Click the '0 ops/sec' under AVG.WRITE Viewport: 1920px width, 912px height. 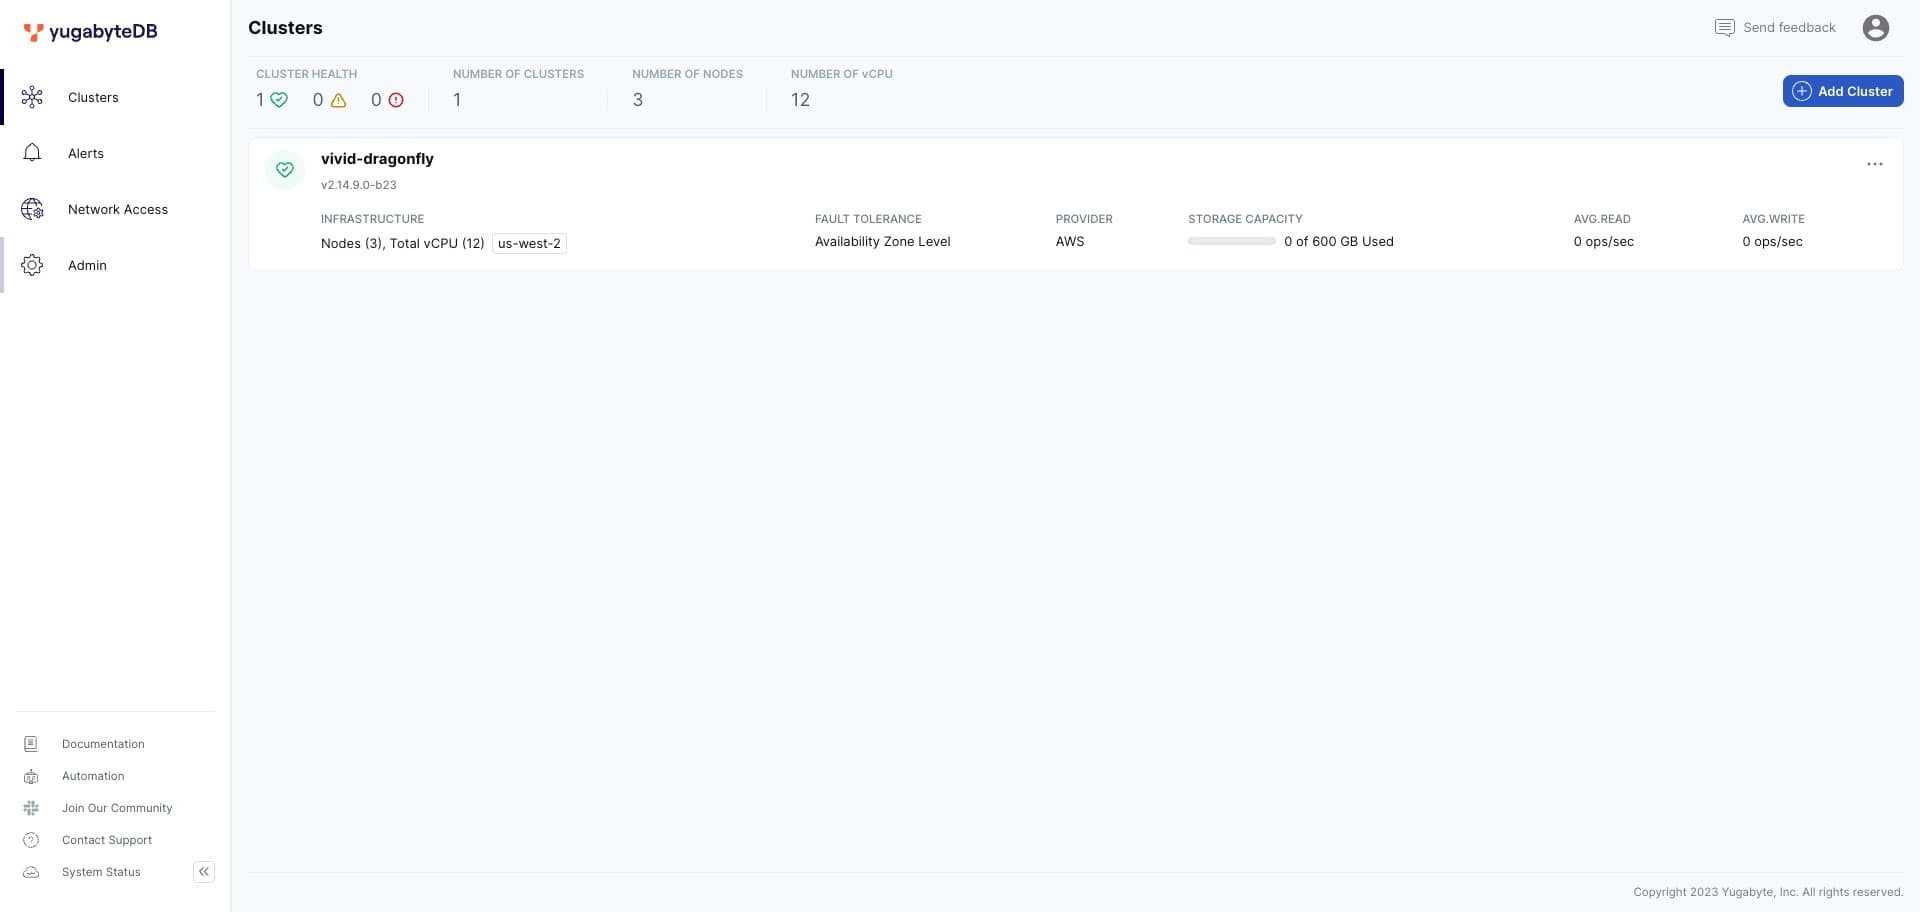[1773, 241]
